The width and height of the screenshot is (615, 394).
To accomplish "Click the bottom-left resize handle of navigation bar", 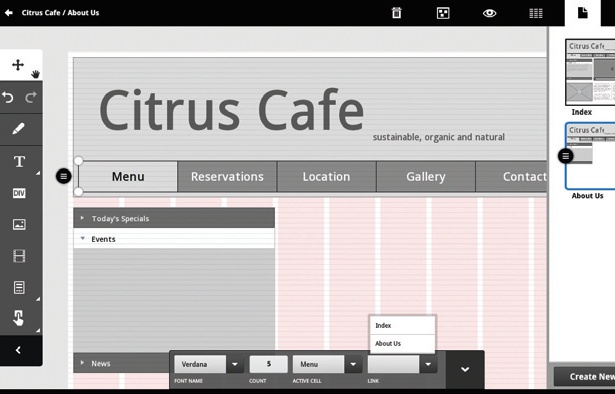I will pos(78,192).
